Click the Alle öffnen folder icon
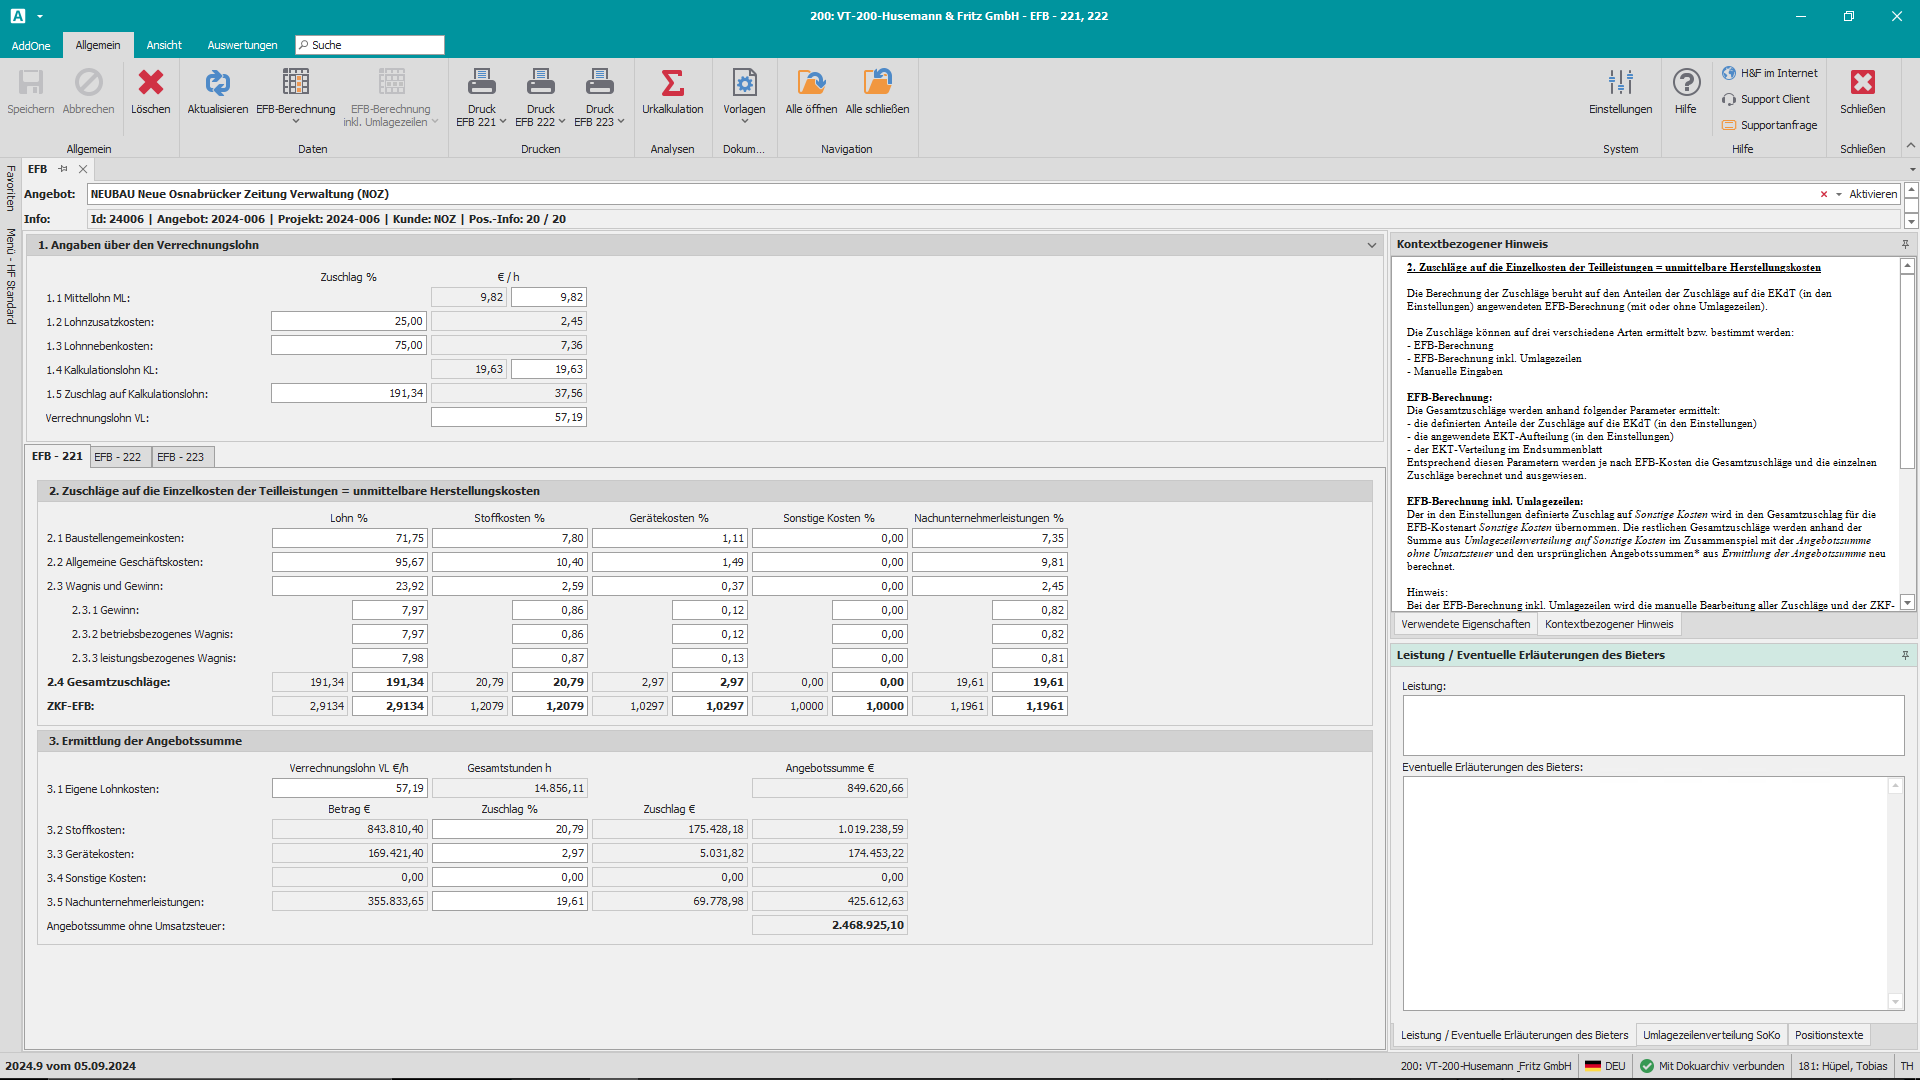The width and height of the screenshot is (1920, 1080). (x=811, y=83)
